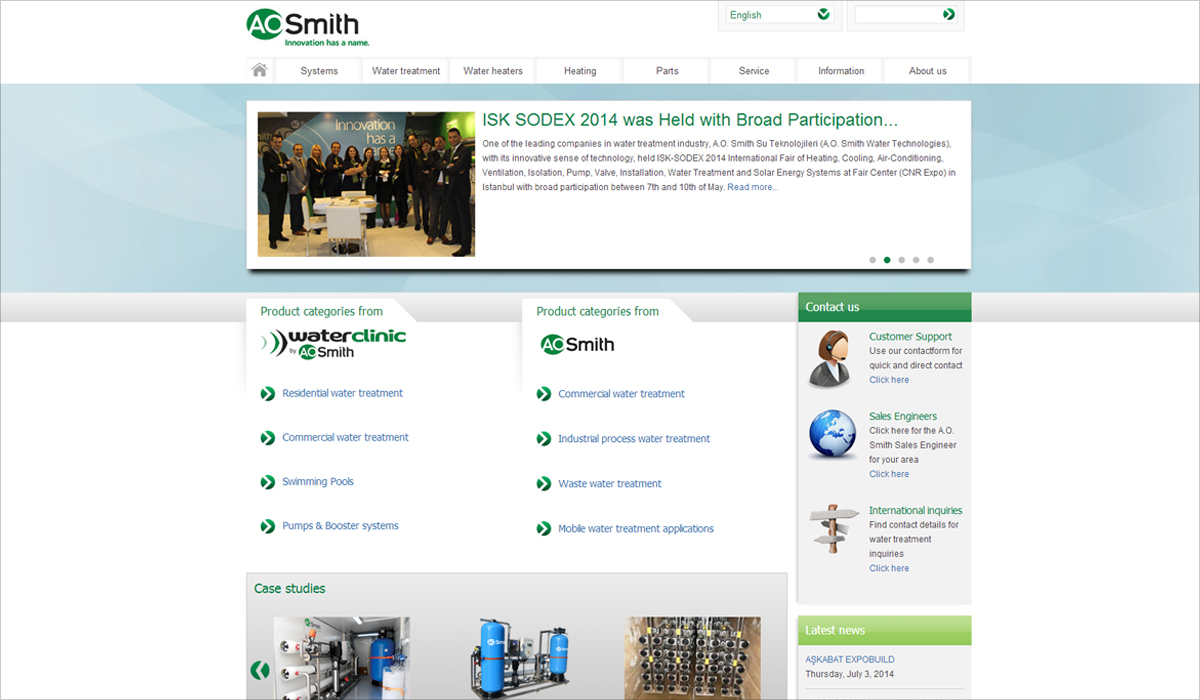Click the search field's green arrow button
1200x700 pixels.
(x=948, y=14)
